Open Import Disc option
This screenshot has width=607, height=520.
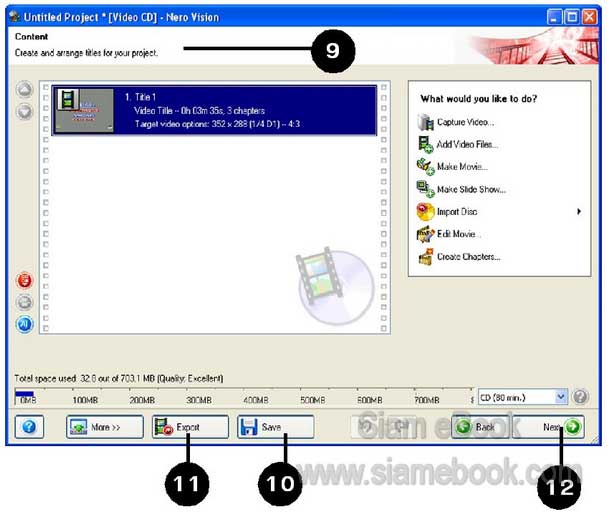(457, 212)
